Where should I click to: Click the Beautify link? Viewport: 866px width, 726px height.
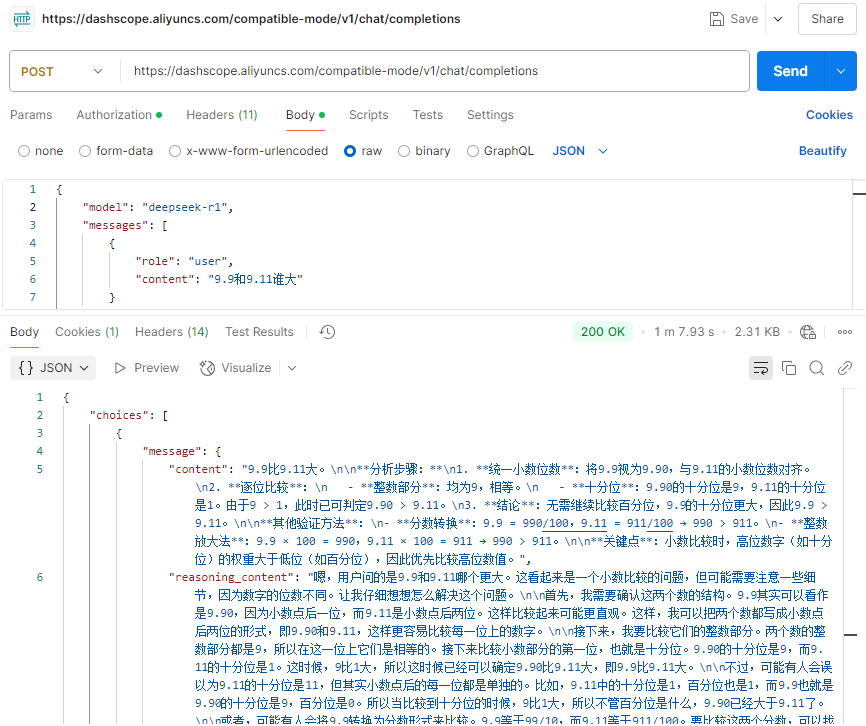[822, 151]
